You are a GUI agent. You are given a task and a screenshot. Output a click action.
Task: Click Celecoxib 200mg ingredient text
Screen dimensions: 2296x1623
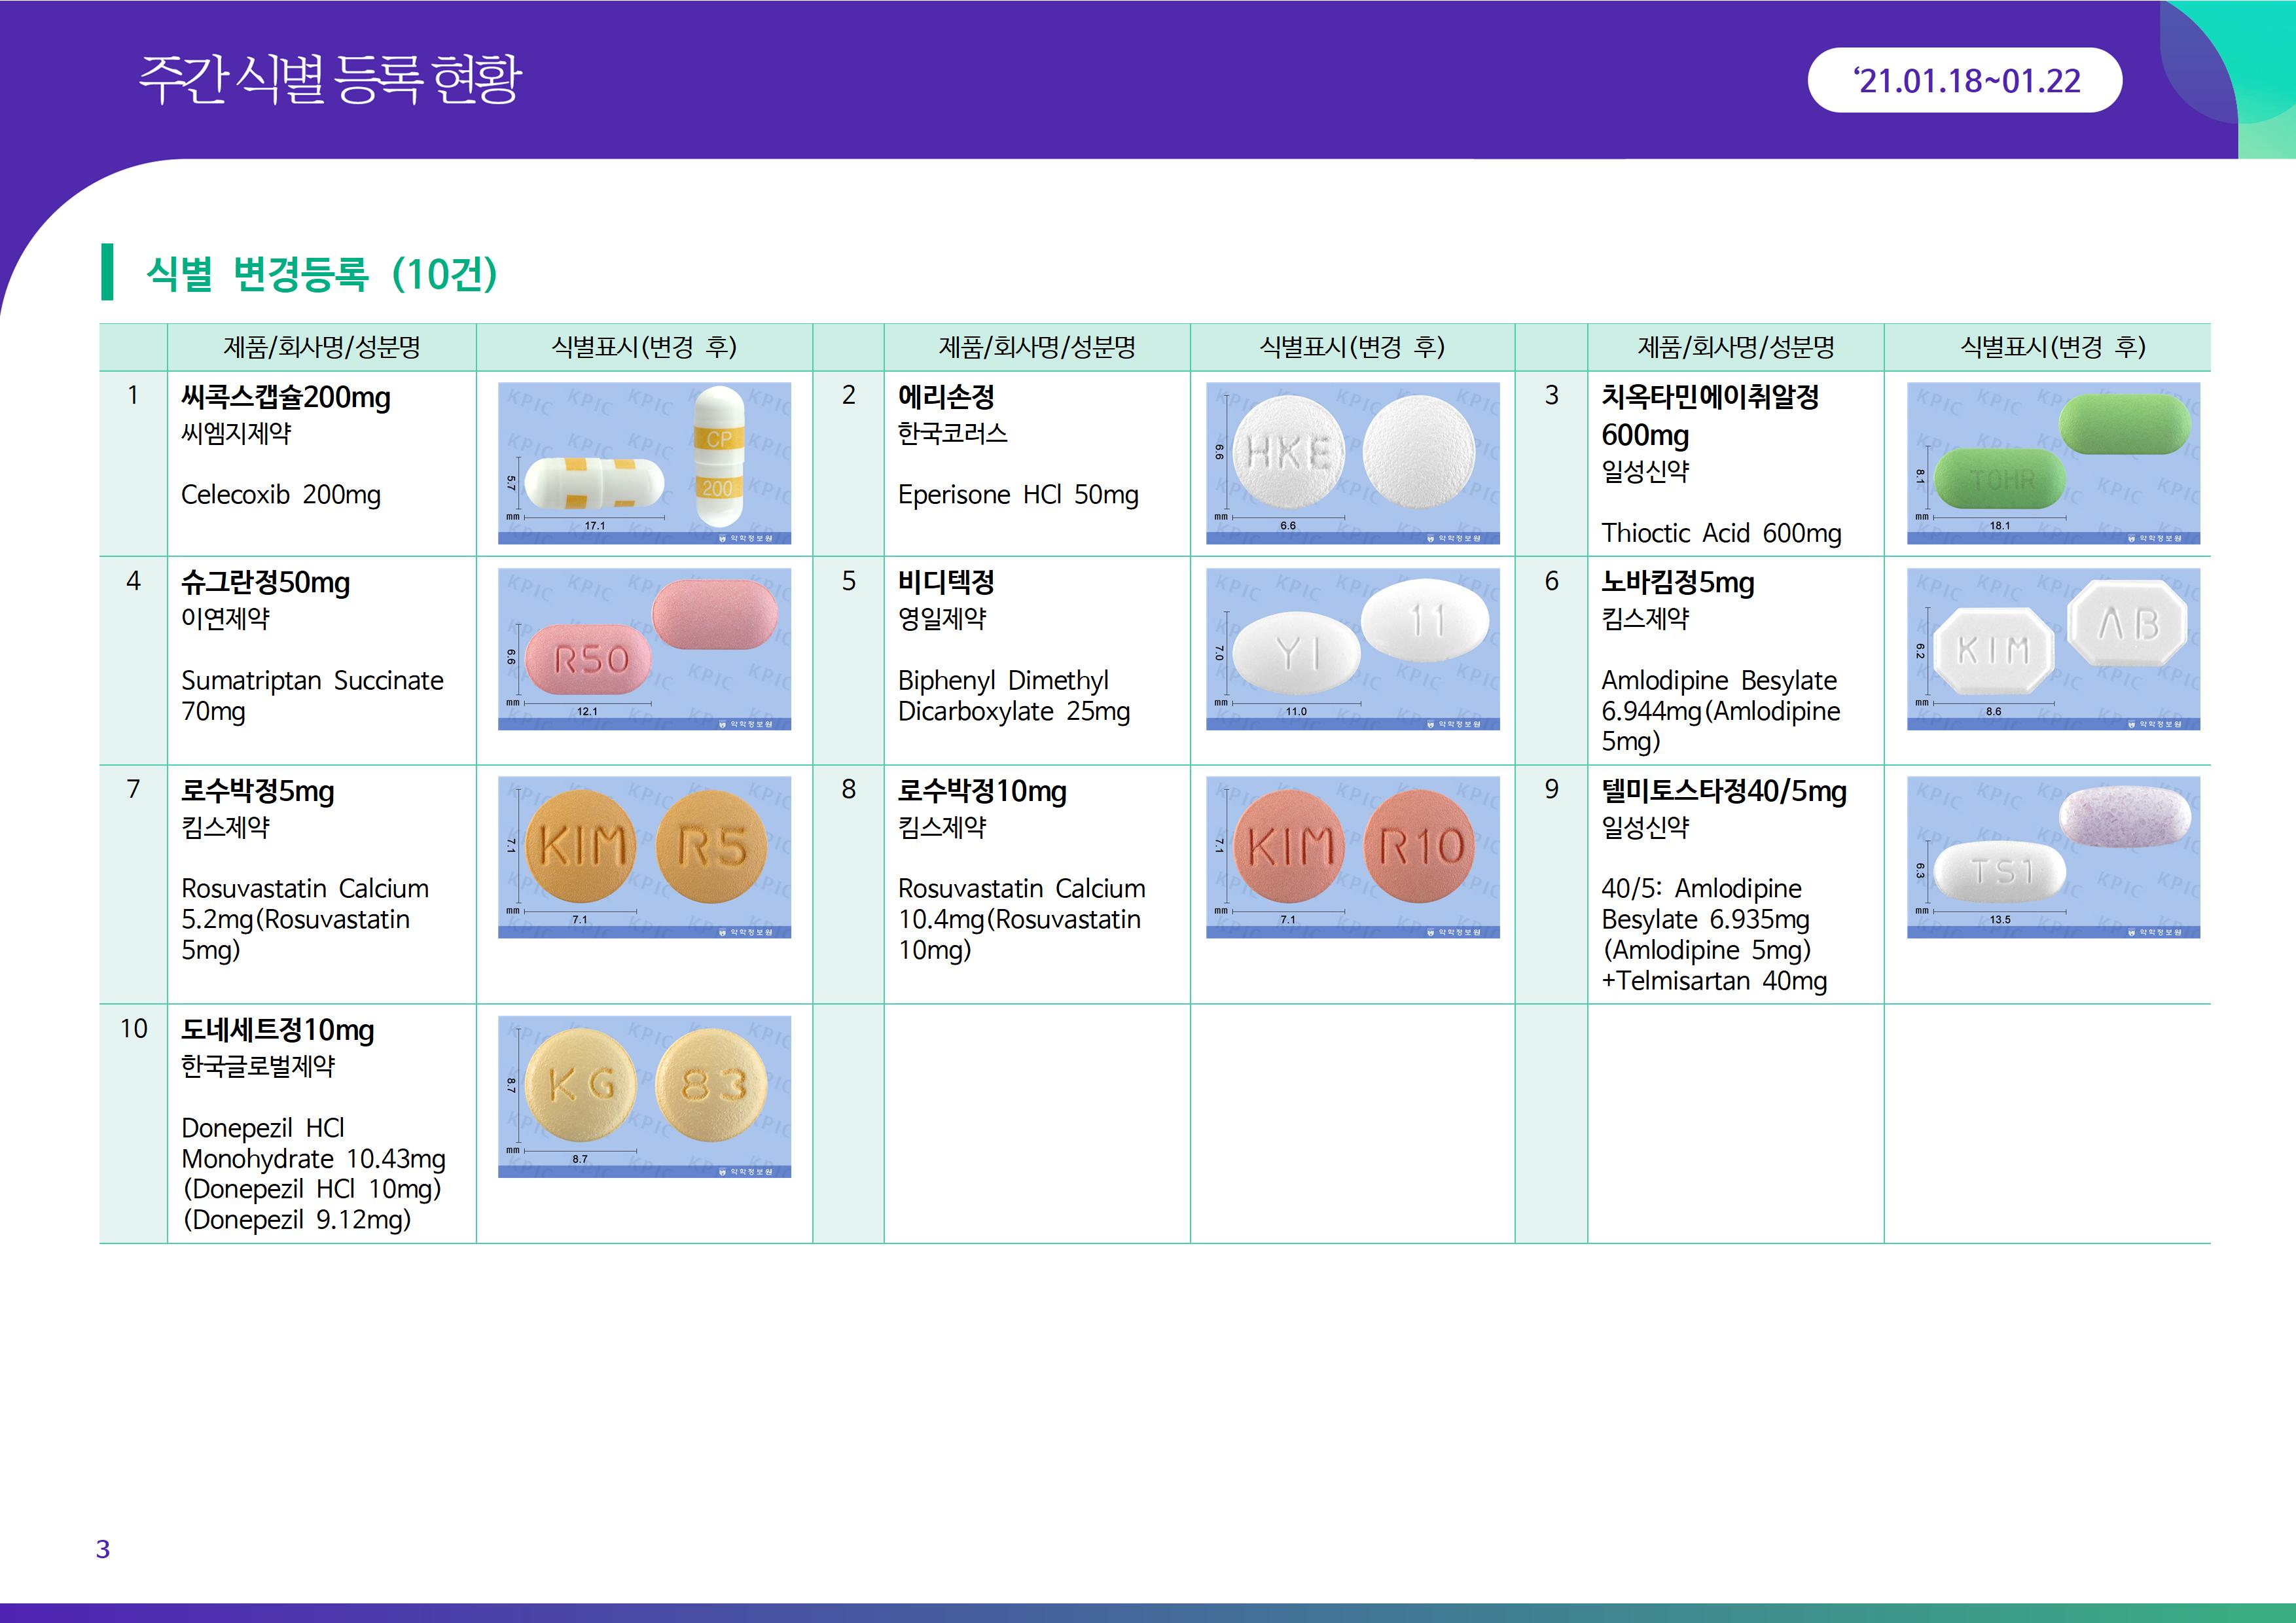tap(280, 495)
